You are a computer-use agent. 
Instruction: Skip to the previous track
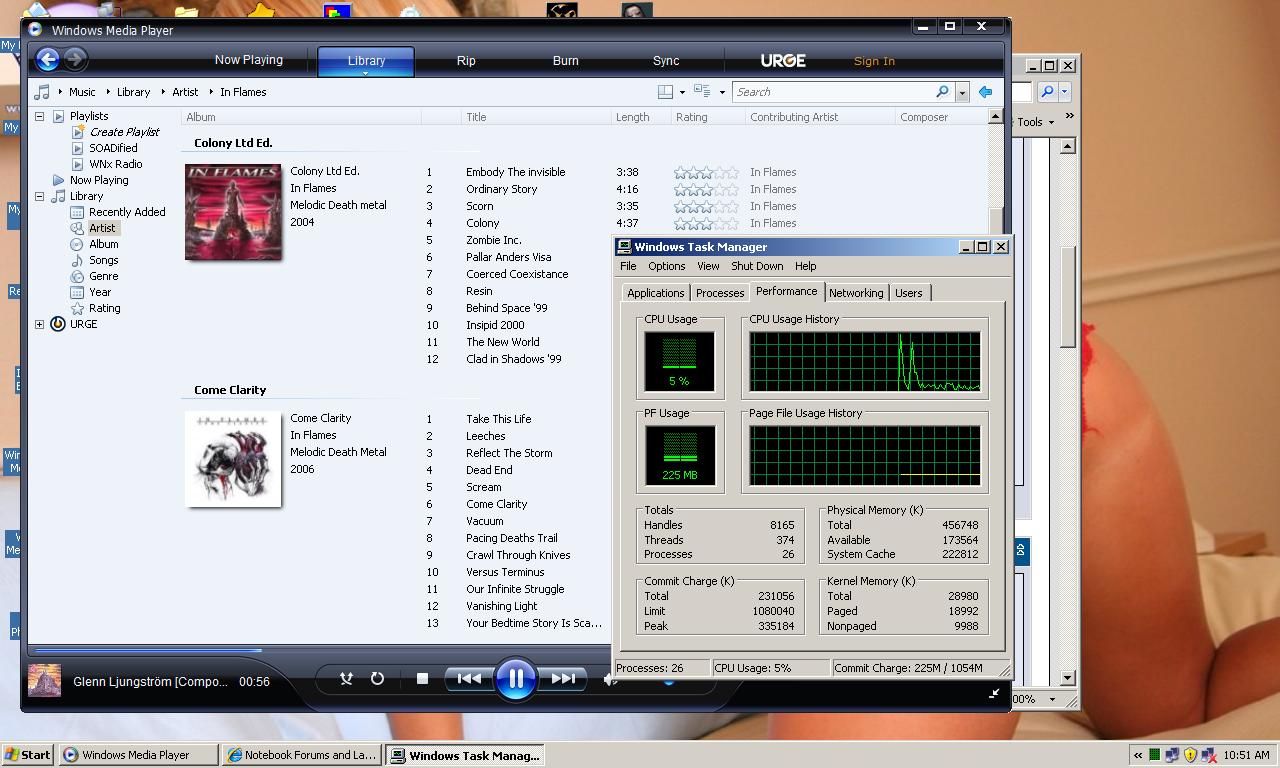468,678
